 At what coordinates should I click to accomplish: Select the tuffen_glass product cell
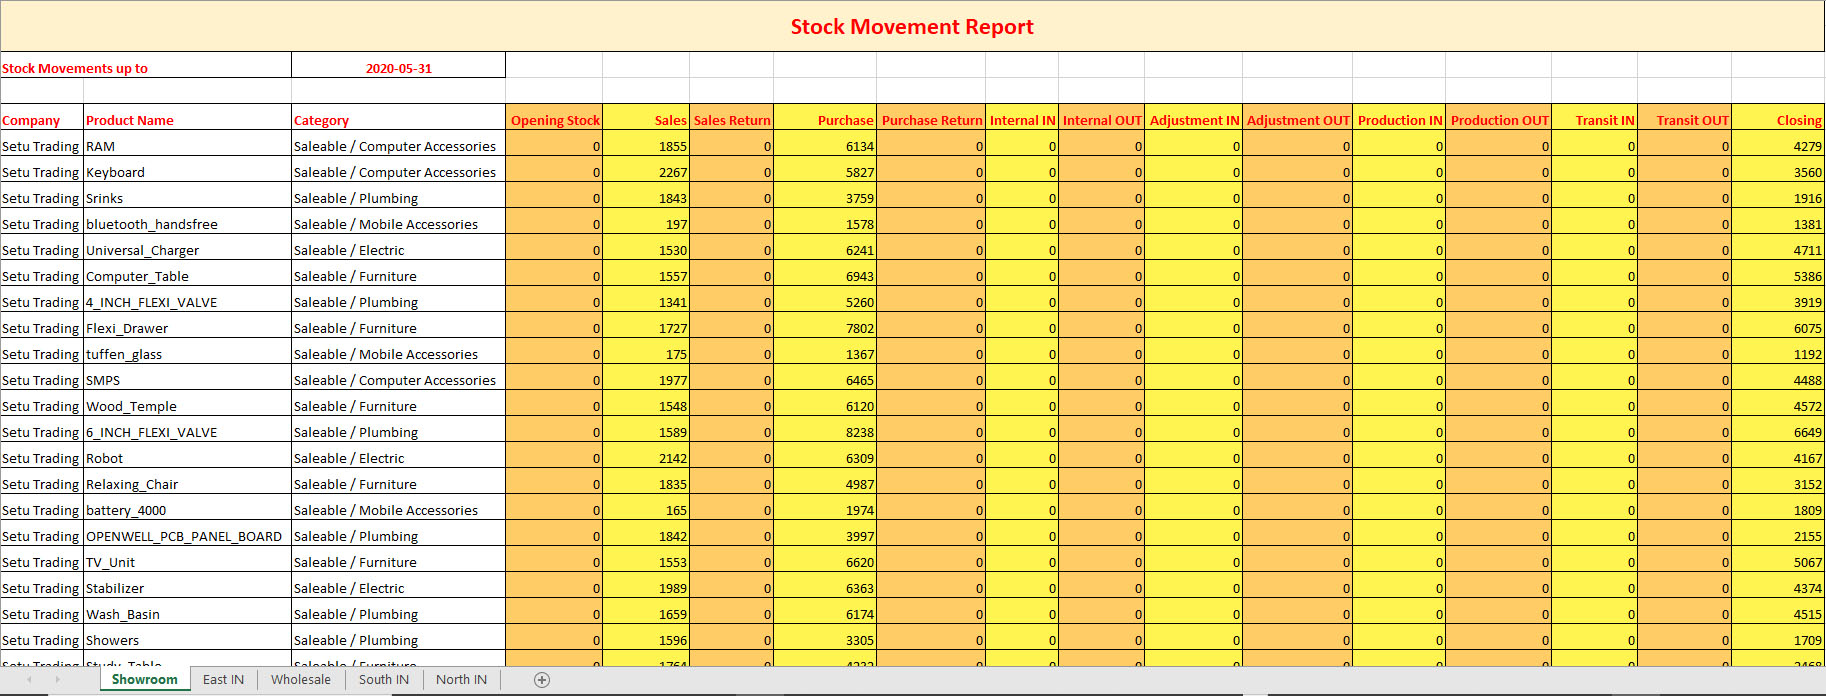187,351
